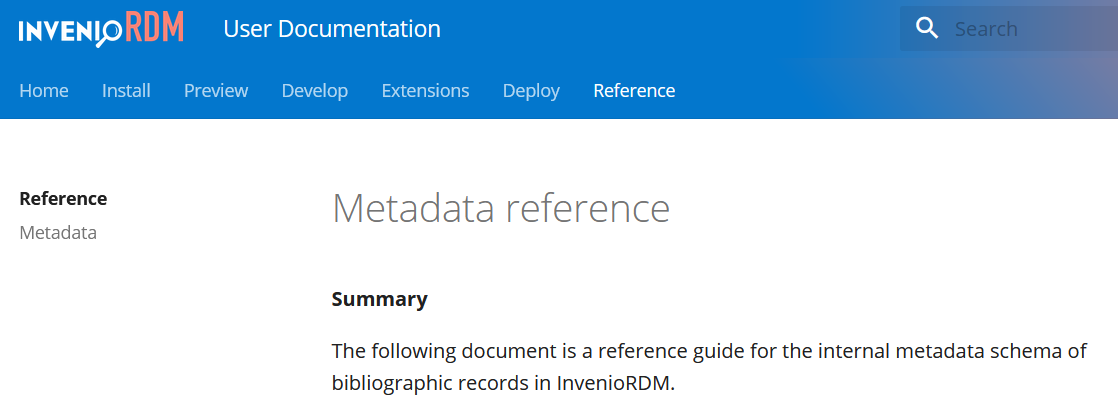The height and width of the screenshot is (406, 1118).
Task: Click the User Documentation header title
Action: click(x=332, y=29)
